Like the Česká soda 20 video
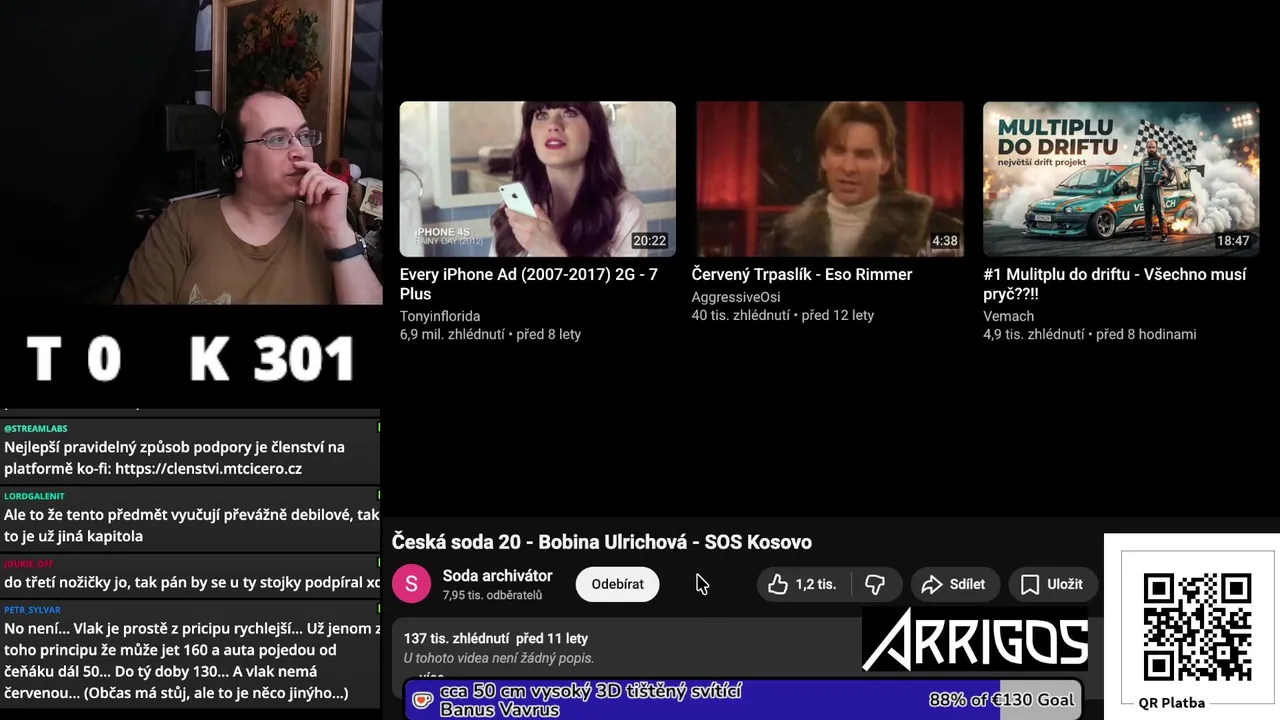The height and width of the screenshot is (720, 1280). [x=803, y=584]
